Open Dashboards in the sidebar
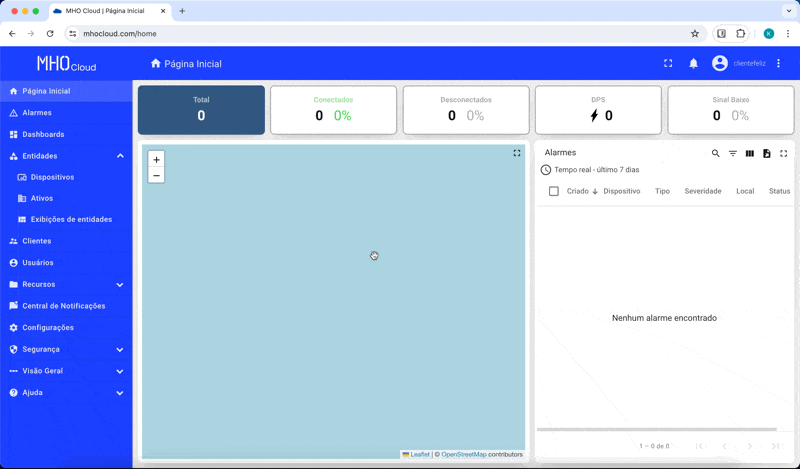The width and height of the screenshot is (800, 469). (x=43, y=134)
